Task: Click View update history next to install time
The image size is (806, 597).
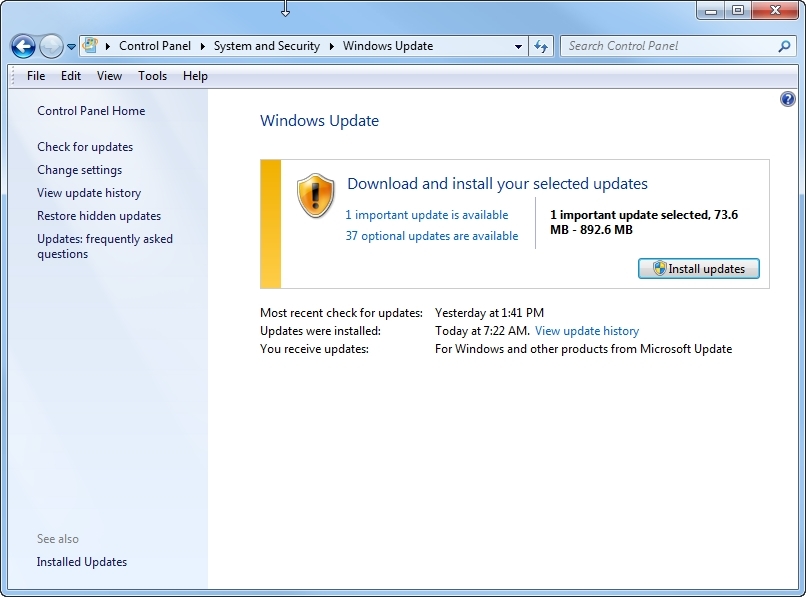Action: [587, 331]
